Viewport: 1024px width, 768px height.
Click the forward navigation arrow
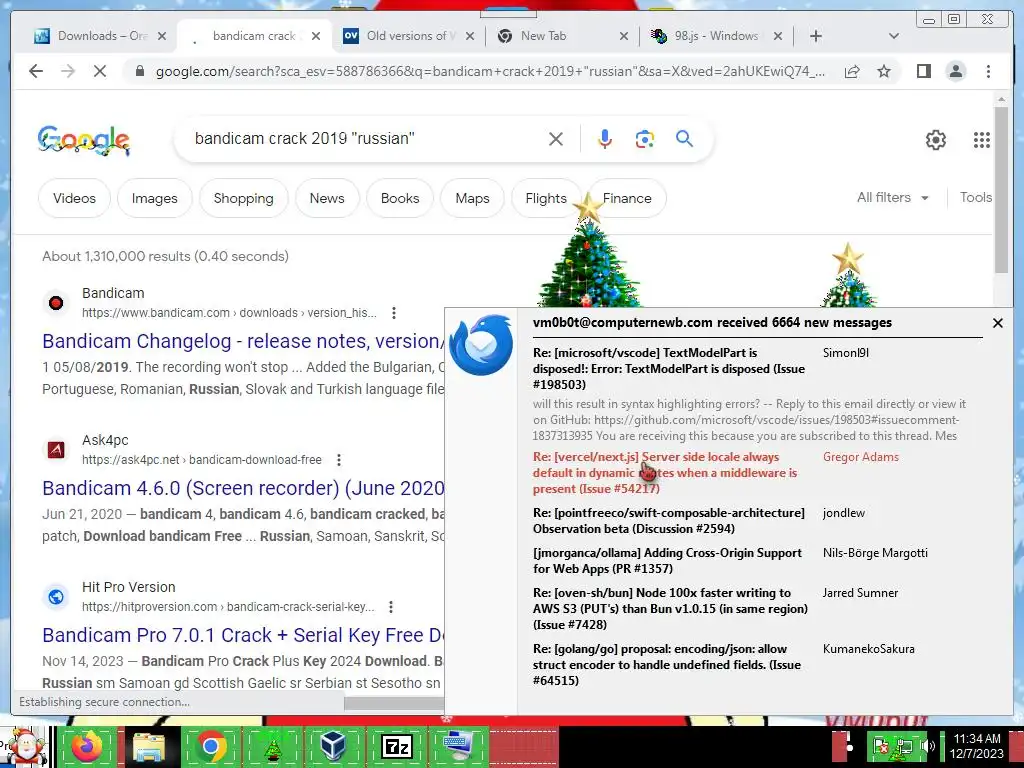tap(68, 71)
